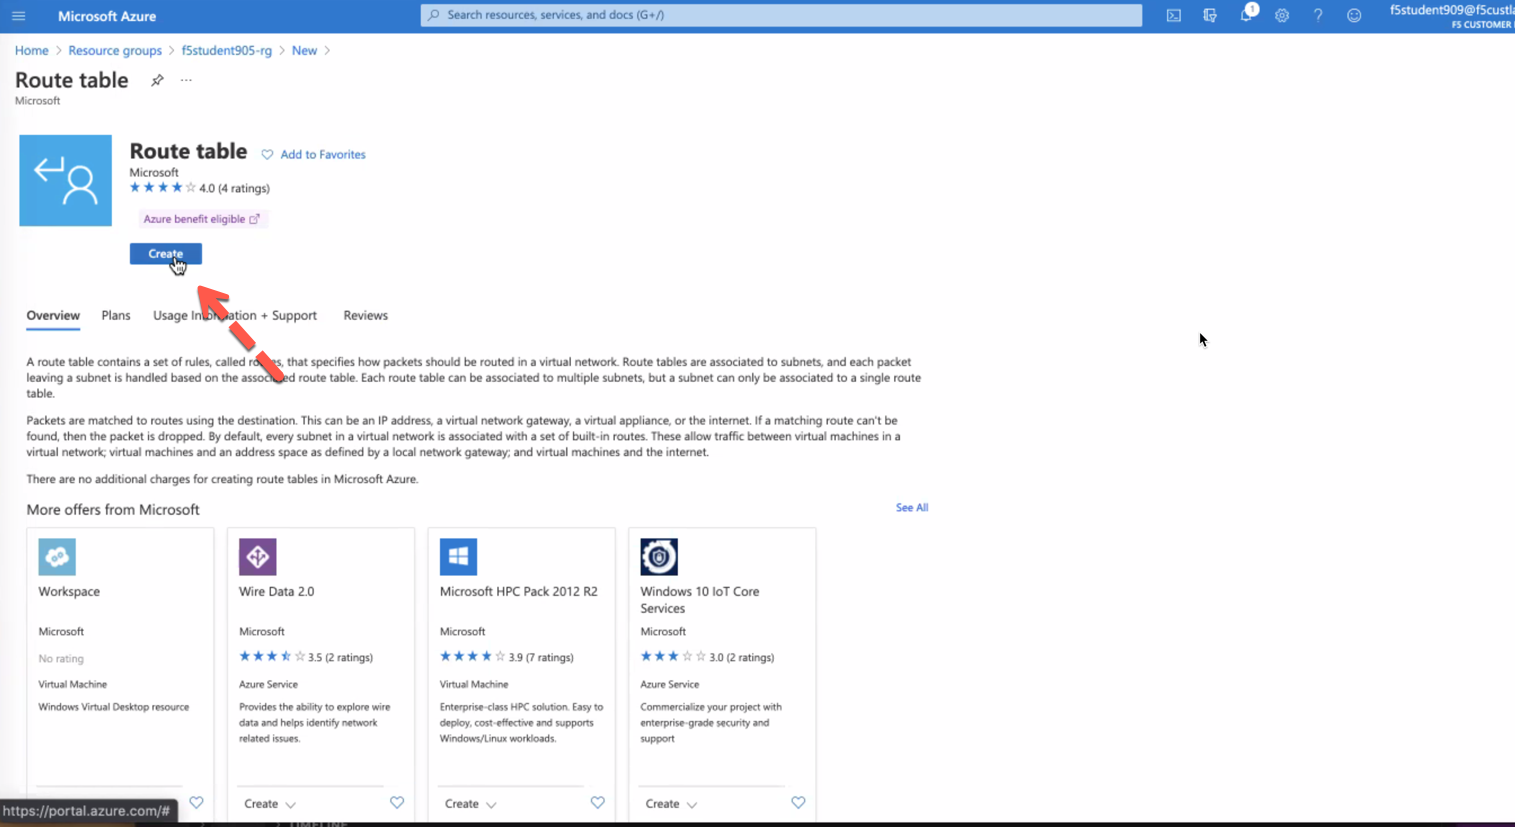The width and height of the screenshot is (1515, 827).
Task: Favorite Windows 10 IoT Core Services heart
Action: pos(798,803)
